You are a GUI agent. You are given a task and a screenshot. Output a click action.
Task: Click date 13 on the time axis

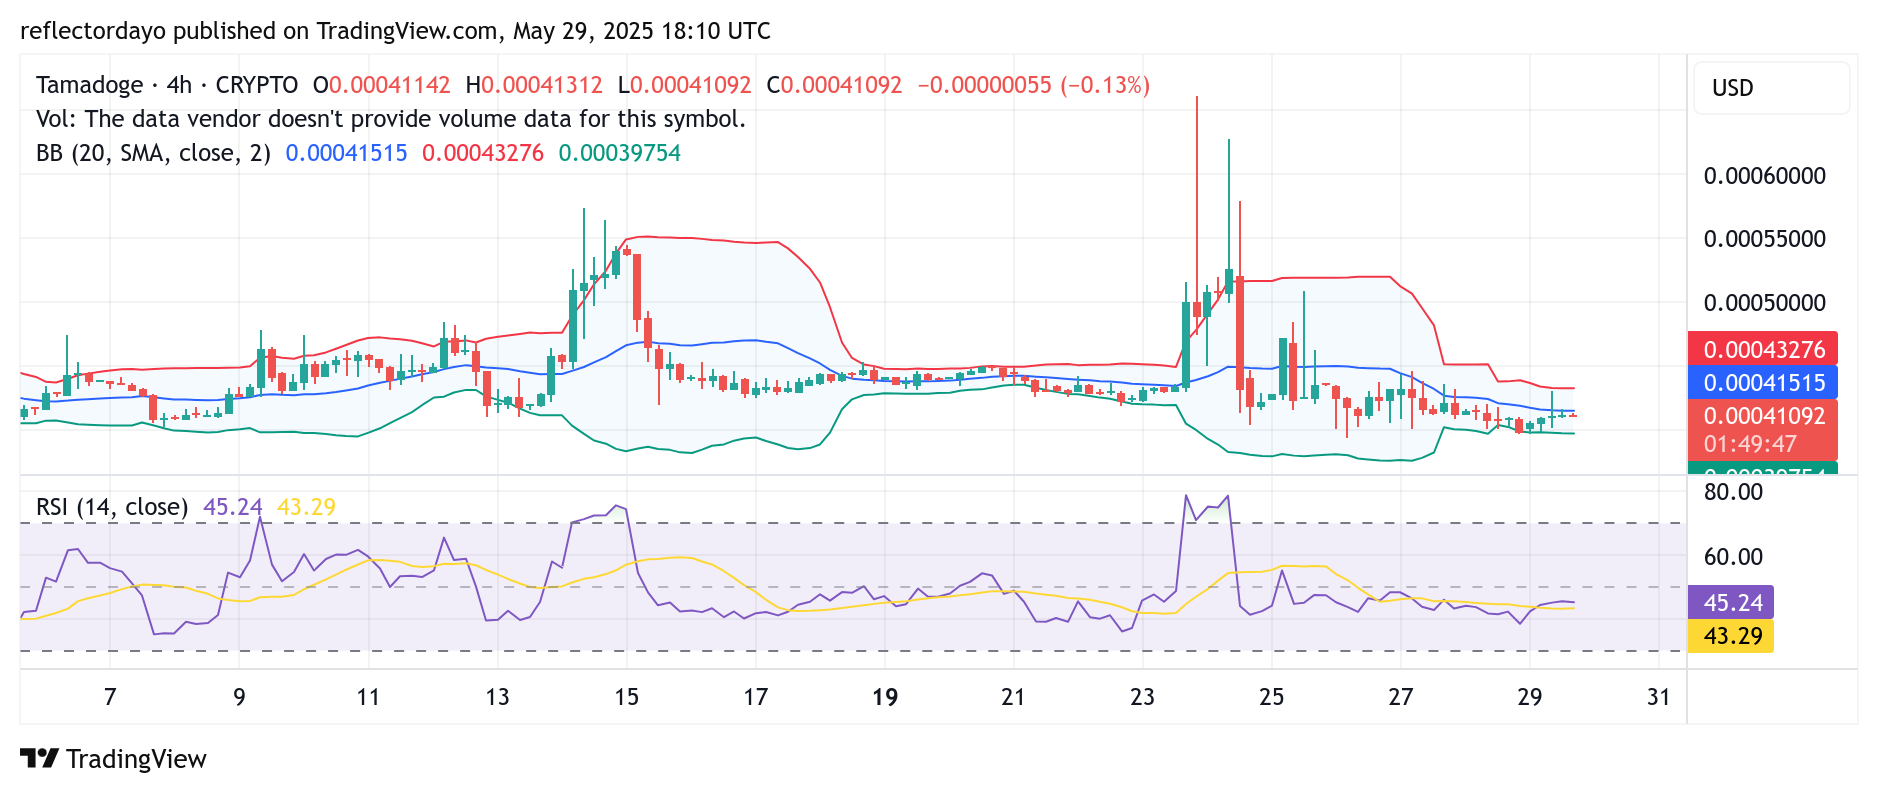(x=497, y=697)
